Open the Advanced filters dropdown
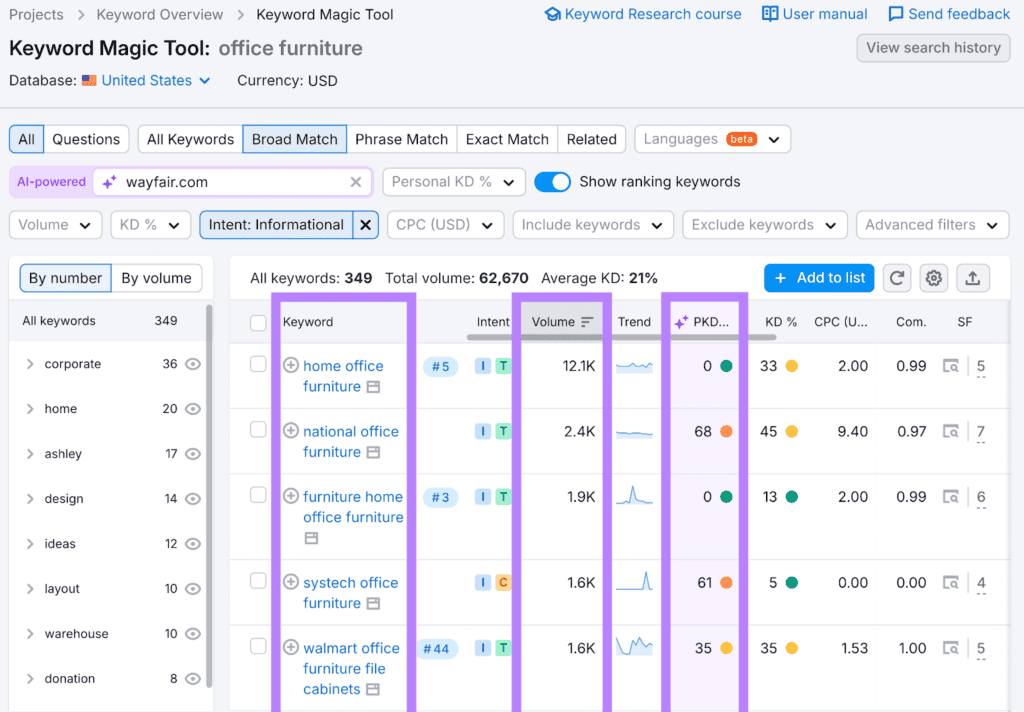Image resolution: width=1024 pixels, height=712 pixels. click(932, 225)
